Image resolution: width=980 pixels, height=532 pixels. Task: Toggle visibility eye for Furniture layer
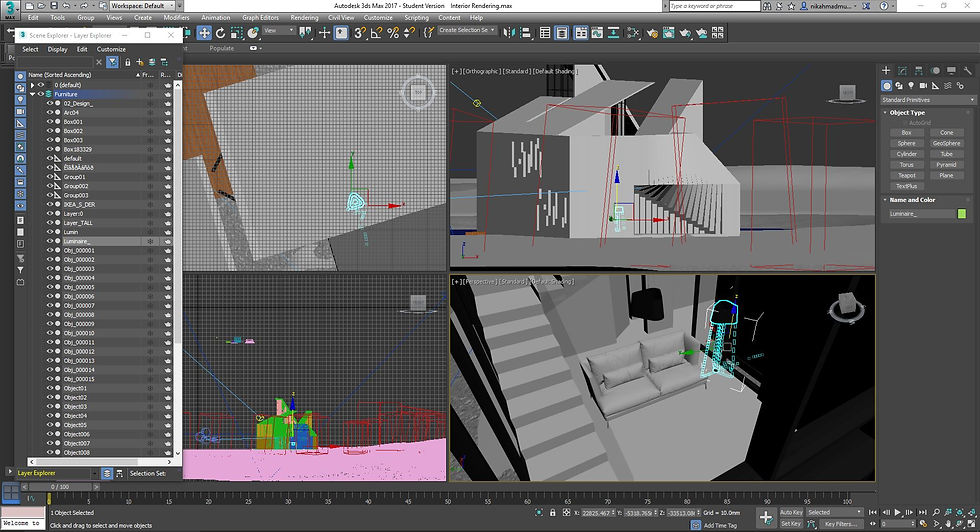tap(41, 94)
